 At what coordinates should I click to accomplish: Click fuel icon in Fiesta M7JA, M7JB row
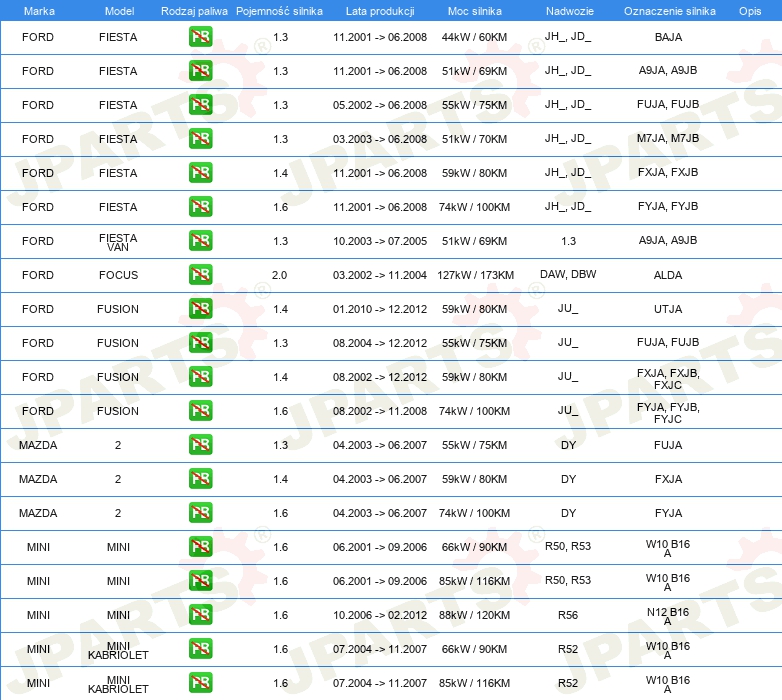200,139
